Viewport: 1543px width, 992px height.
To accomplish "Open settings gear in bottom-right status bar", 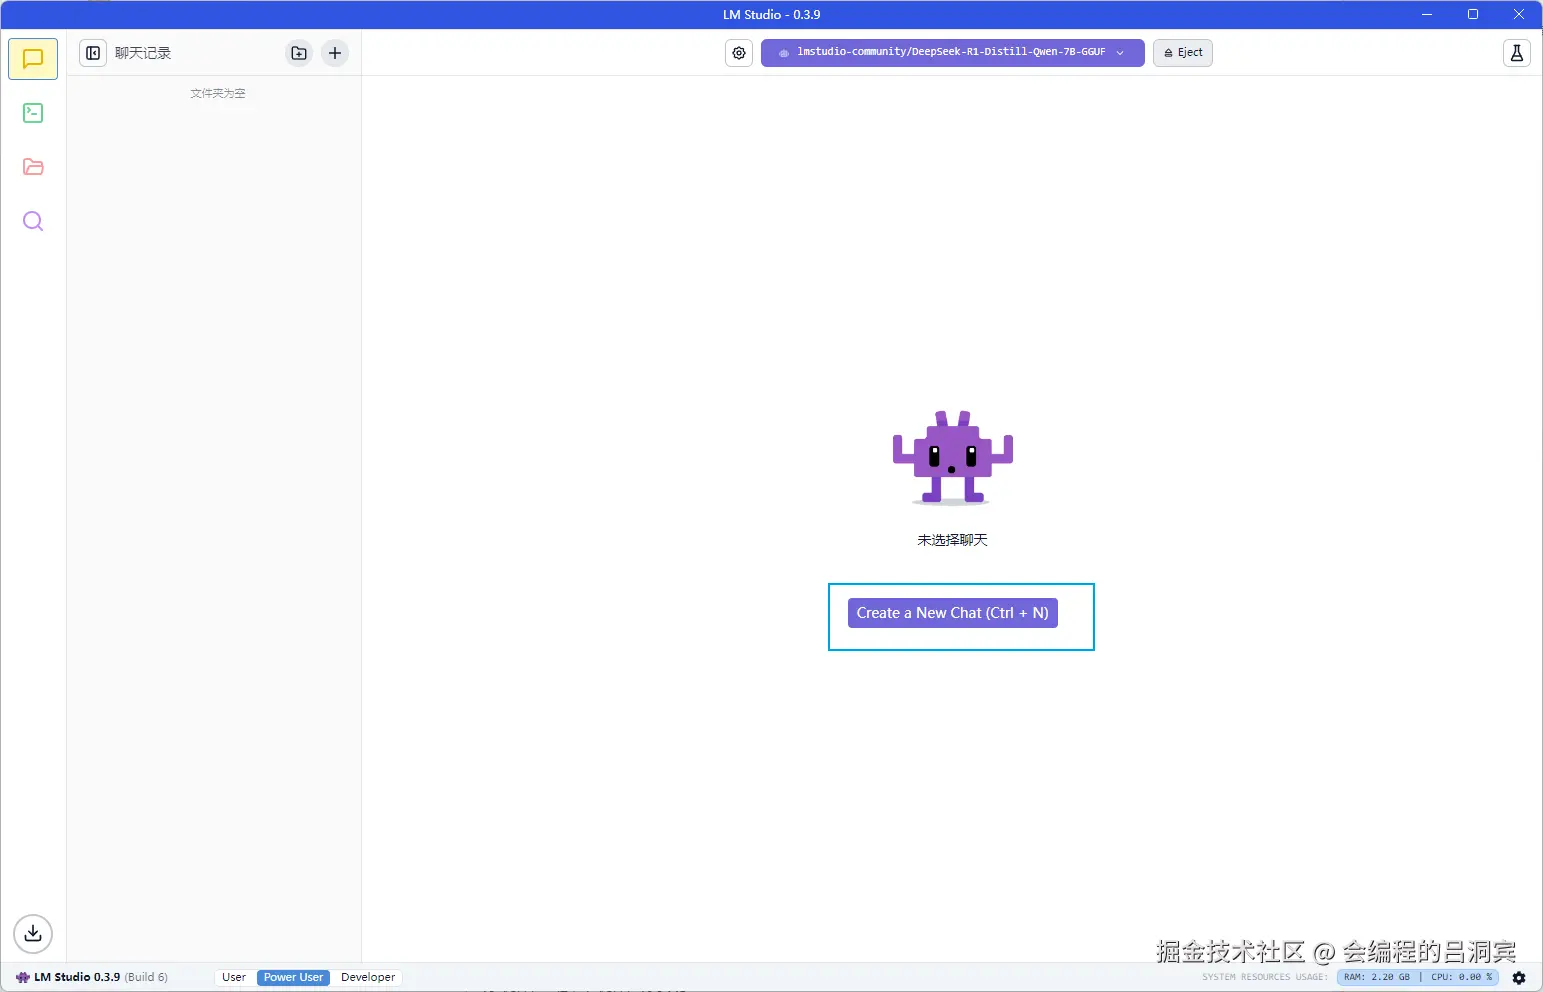I will [x=1519, y=977].
